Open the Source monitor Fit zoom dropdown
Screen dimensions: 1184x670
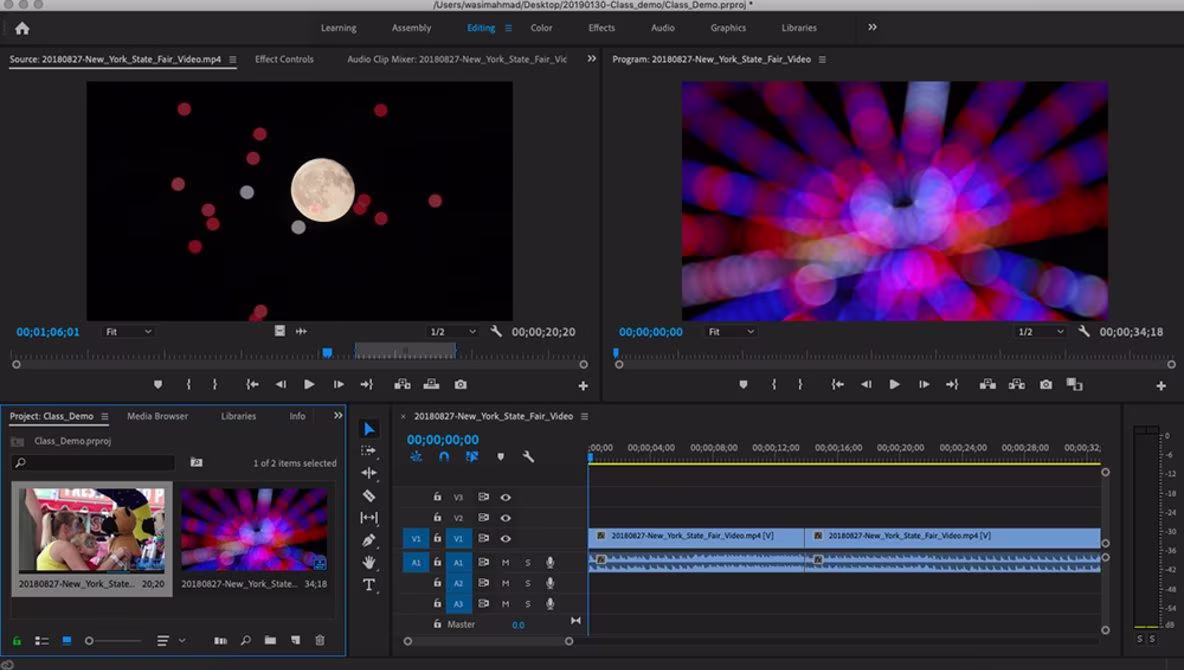pos(128,332)
